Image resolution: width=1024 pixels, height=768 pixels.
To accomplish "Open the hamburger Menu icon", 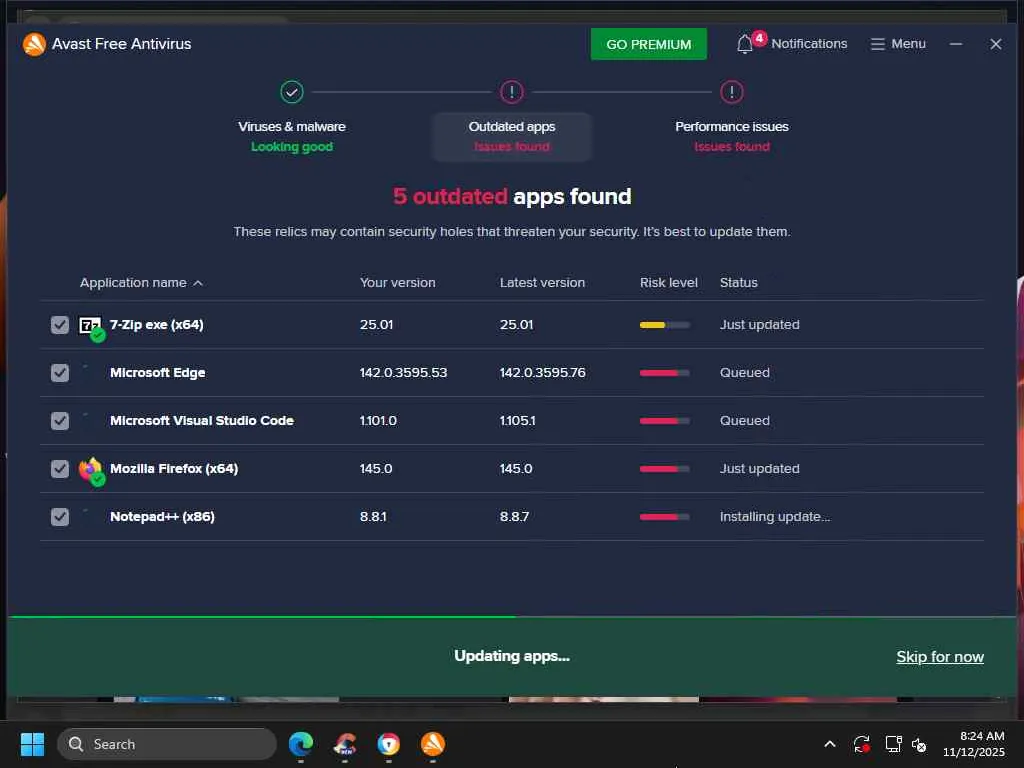I will [877, 44].
